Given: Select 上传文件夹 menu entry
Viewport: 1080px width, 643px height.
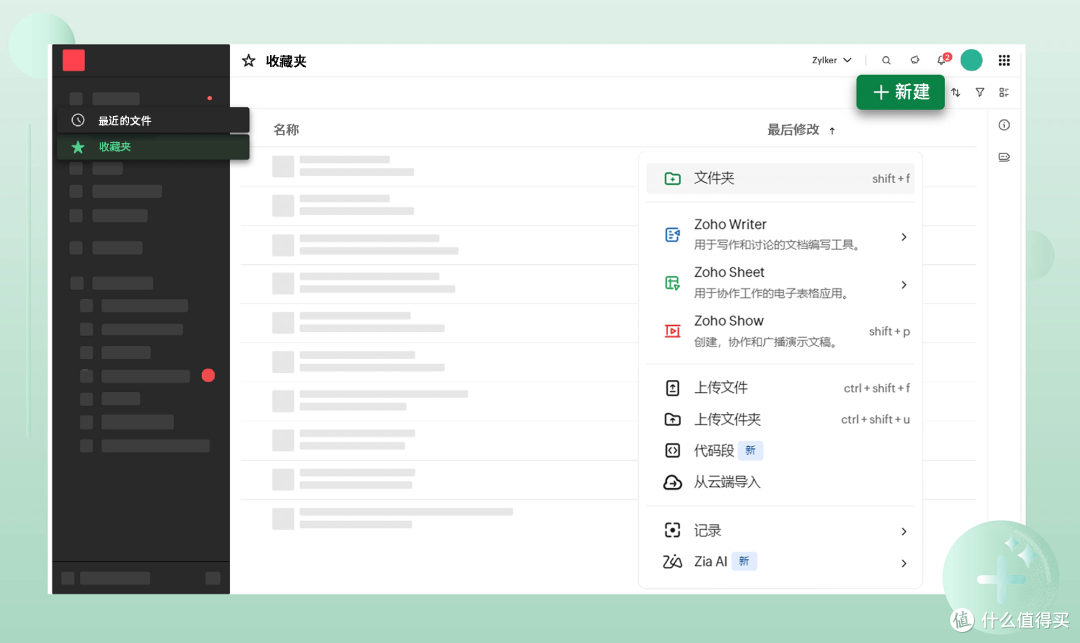Looking at the screenshot, I should coord(780,419).
